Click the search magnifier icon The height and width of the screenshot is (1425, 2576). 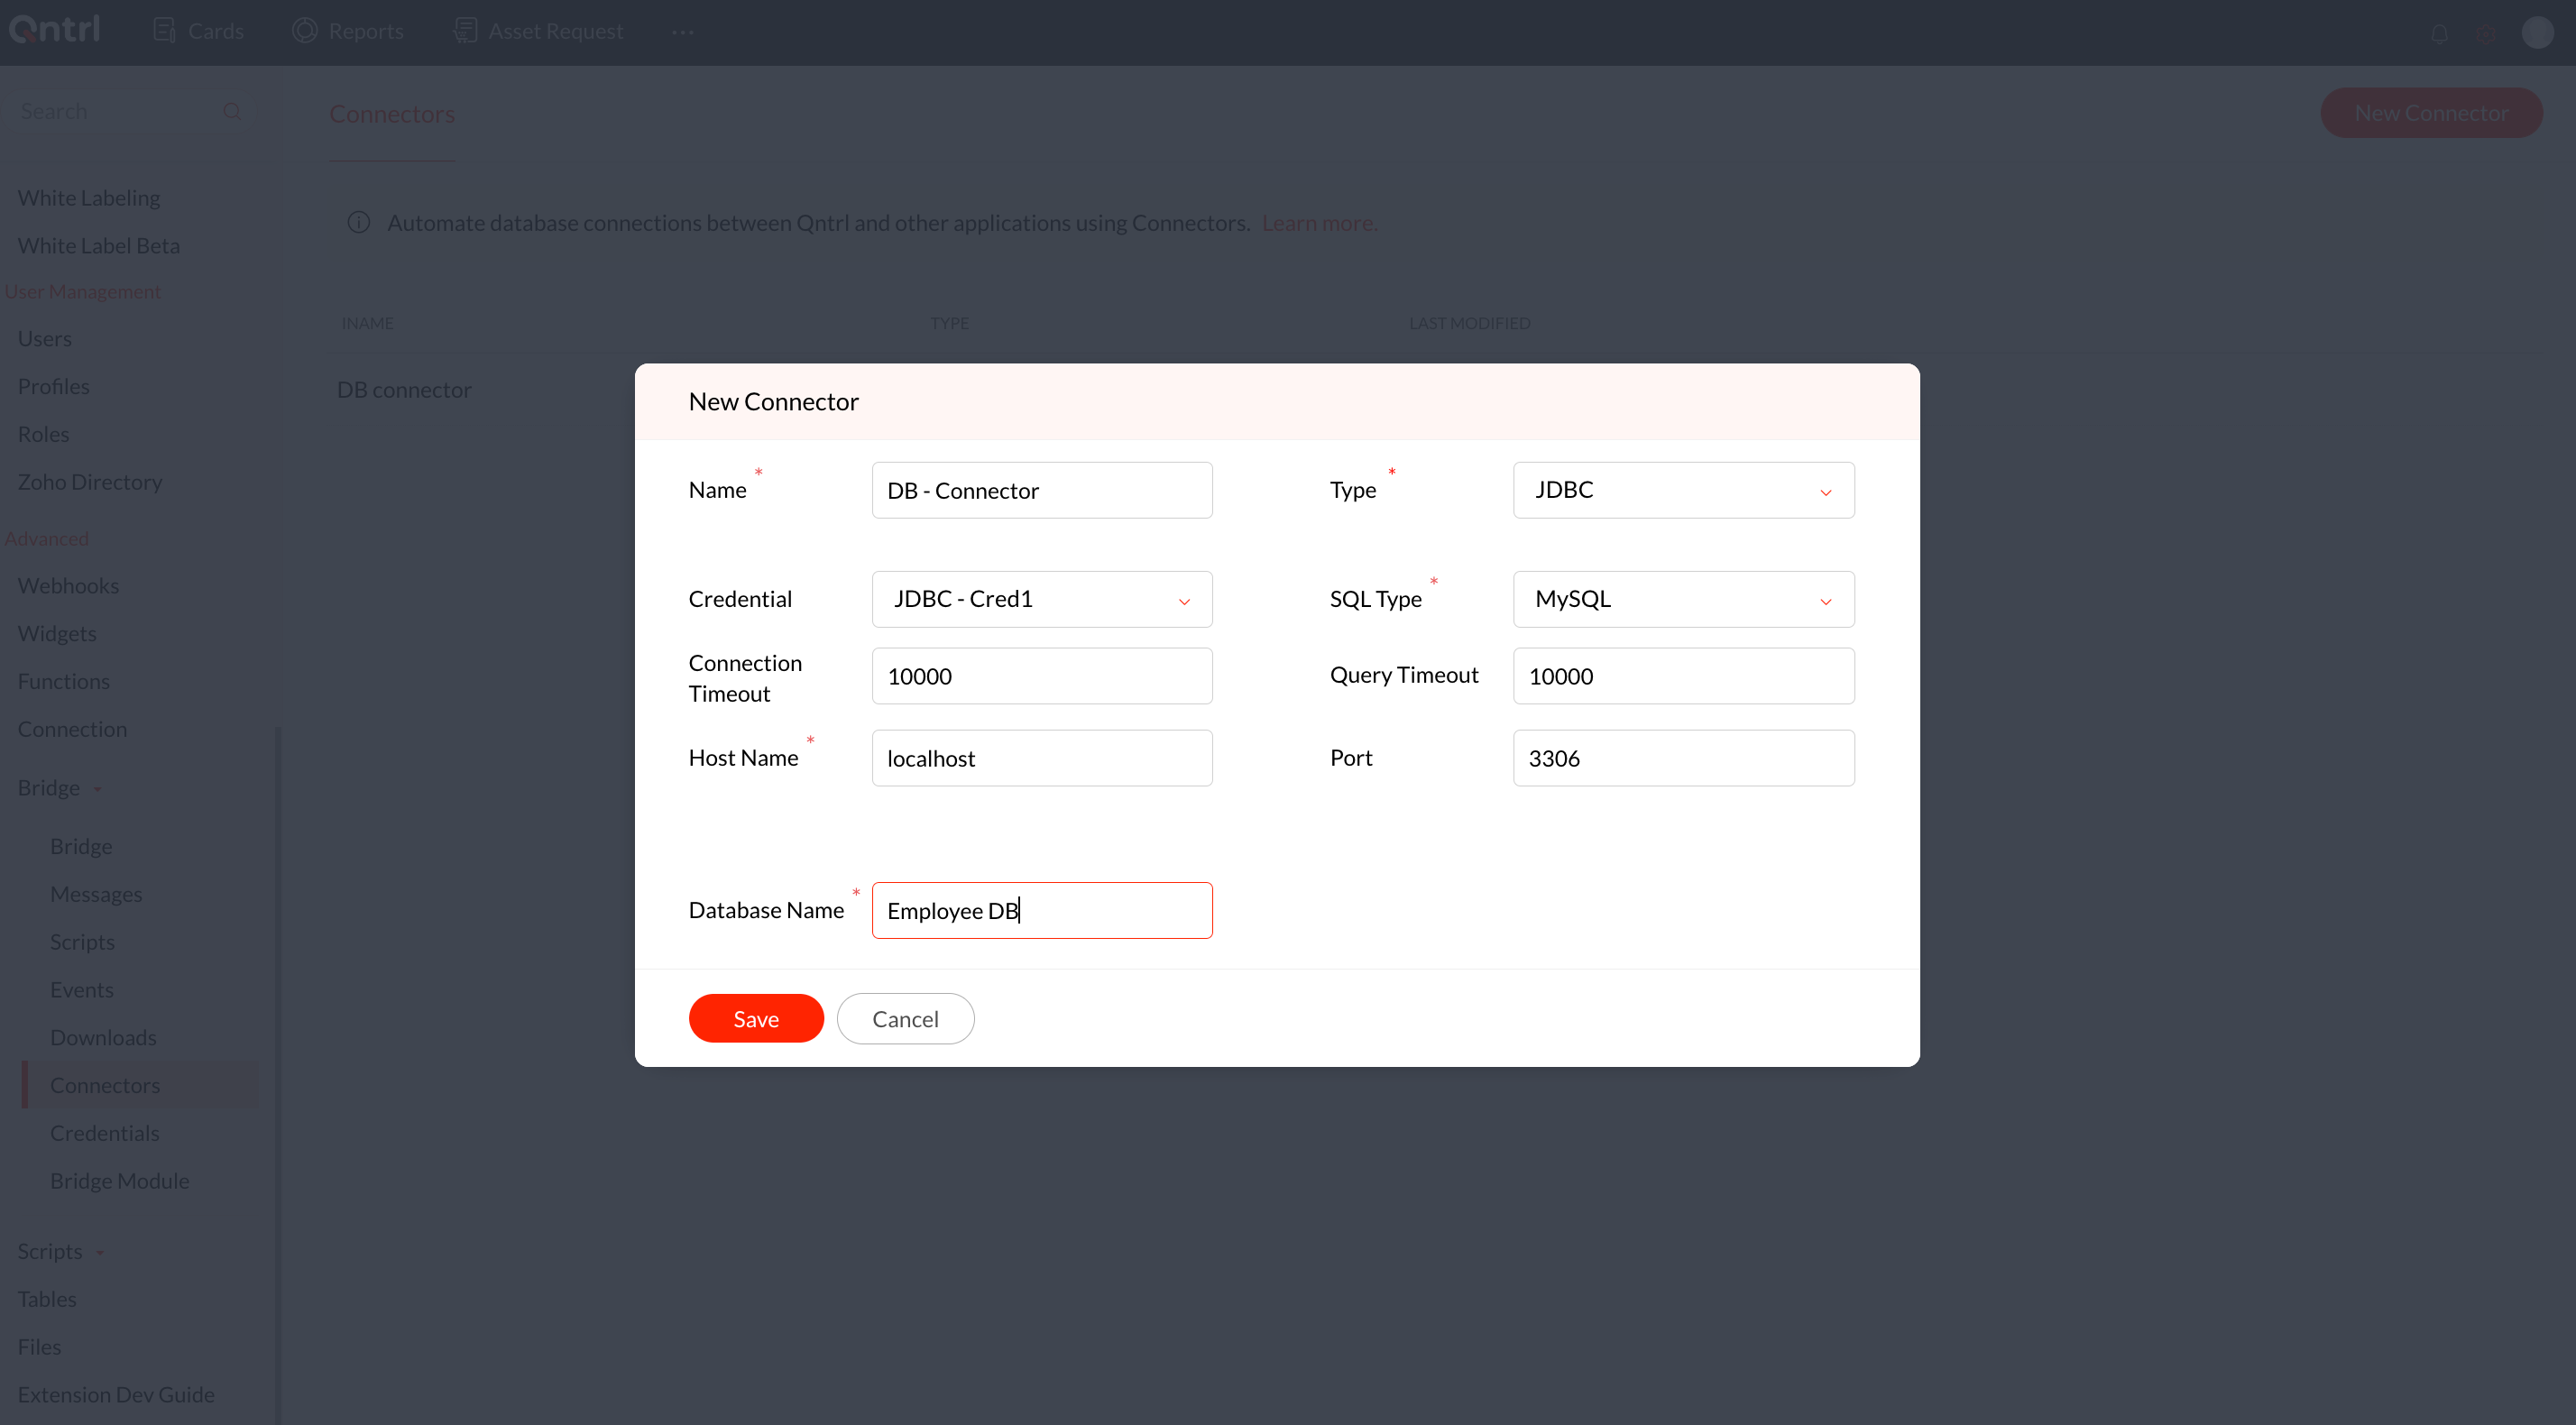pos(232,111)
